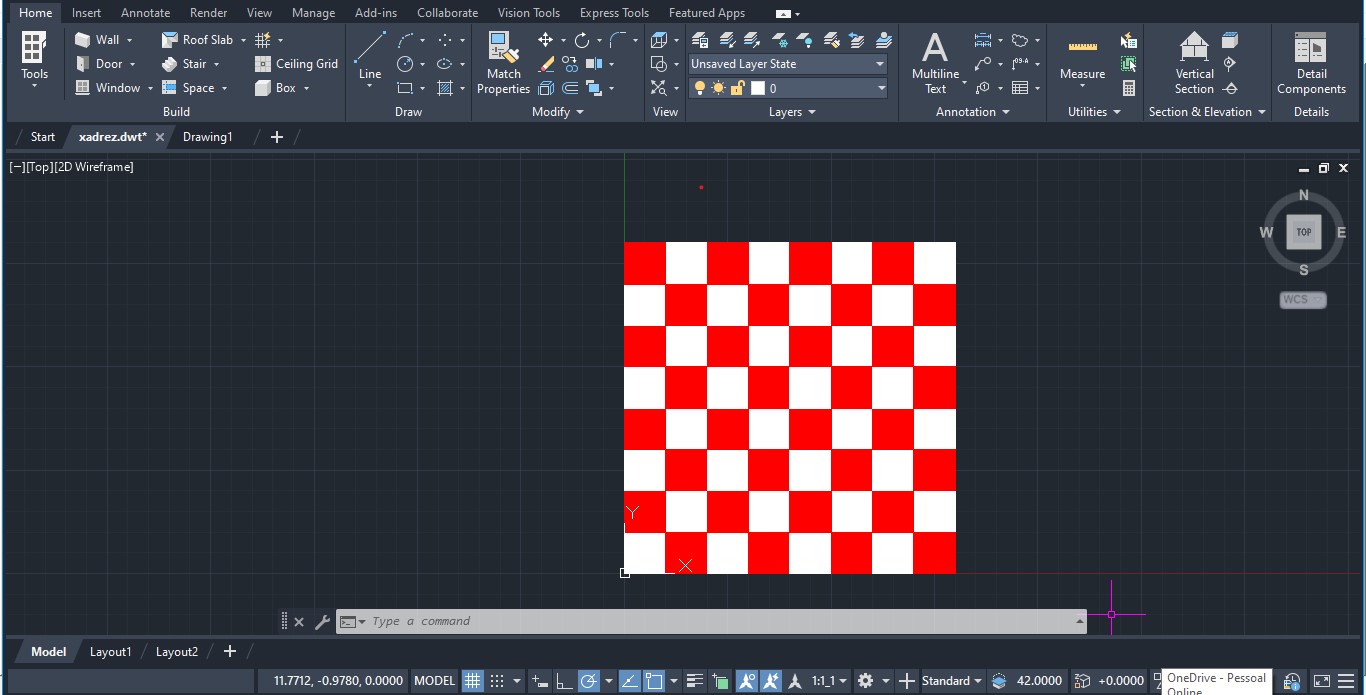Expand the Layers panel flyout
This screenshot has width=1366, height=695.
point(811,112)
